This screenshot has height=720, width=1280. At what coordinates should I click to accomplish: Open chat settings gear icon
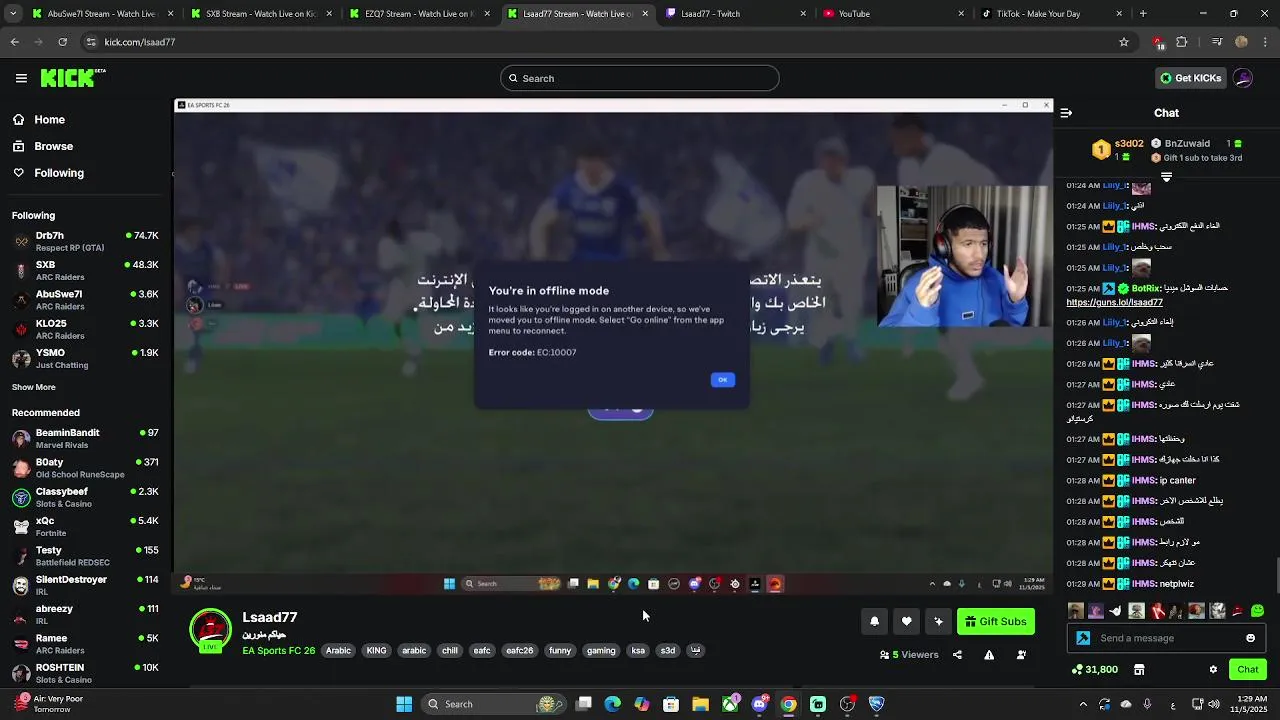(x=1213, y=670)
